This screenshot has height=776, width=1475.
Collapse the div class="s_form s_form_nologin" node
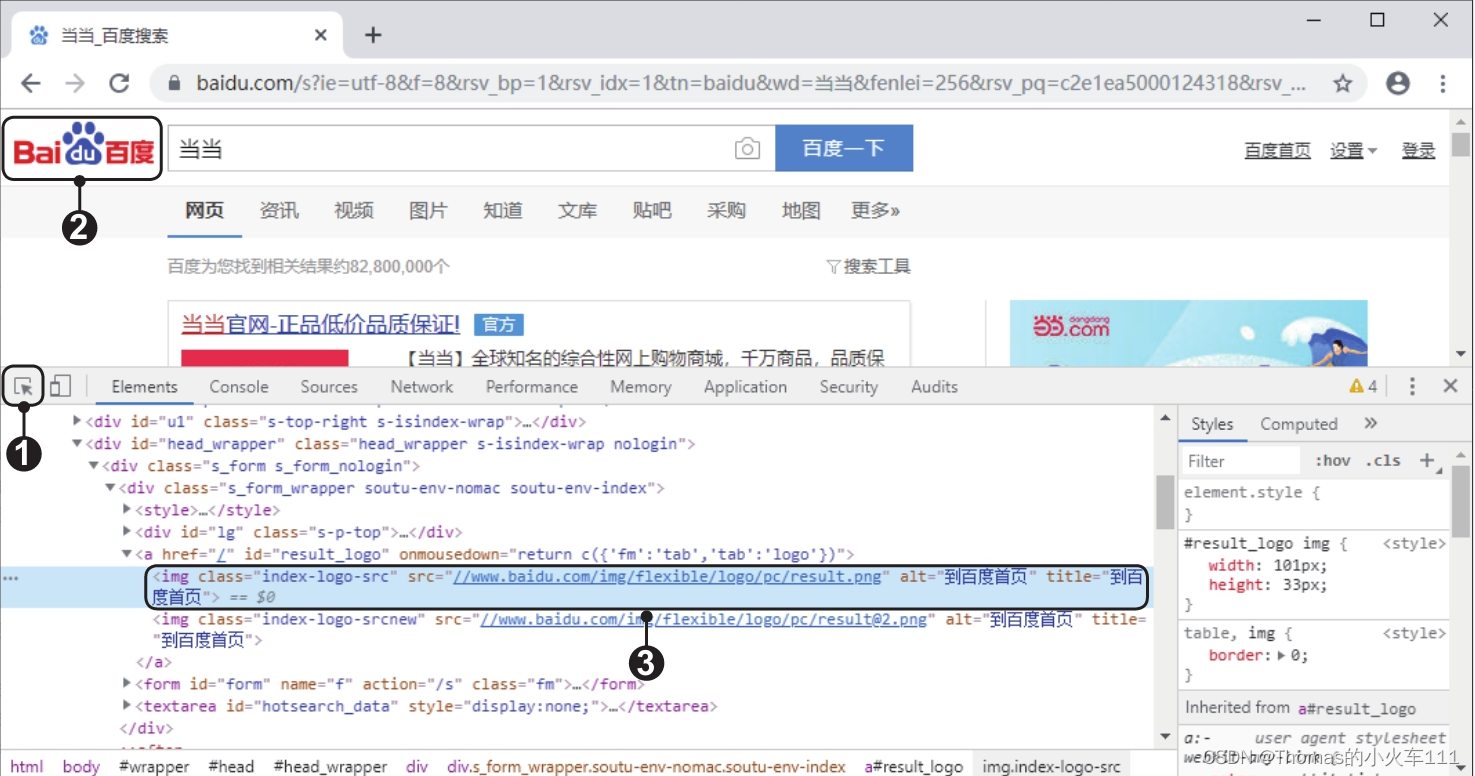94,466
